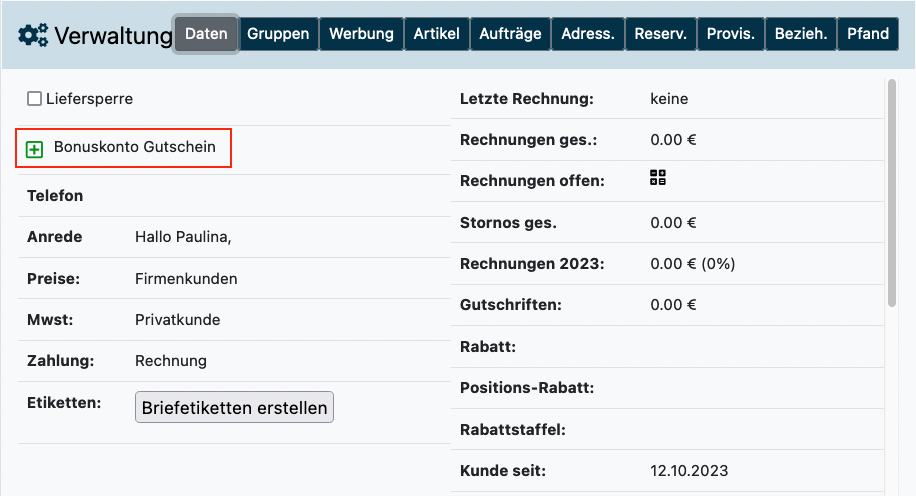
Task: Show the Adress. tab
Action: [587, 34]
